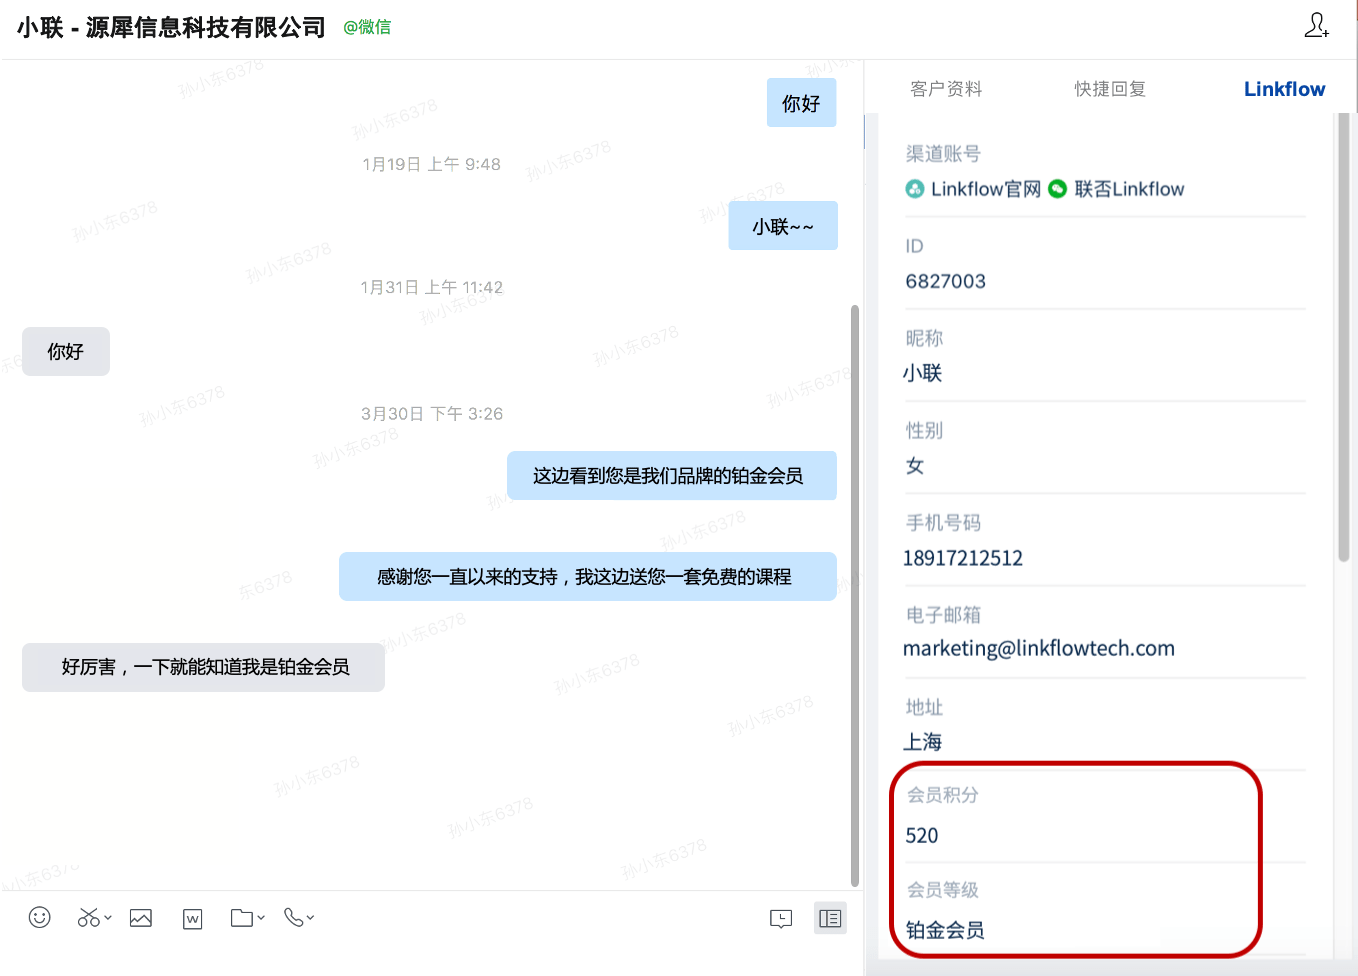Click the 好厉害 received message bubble
1358x976 pixels.
[x=204, y=667]
